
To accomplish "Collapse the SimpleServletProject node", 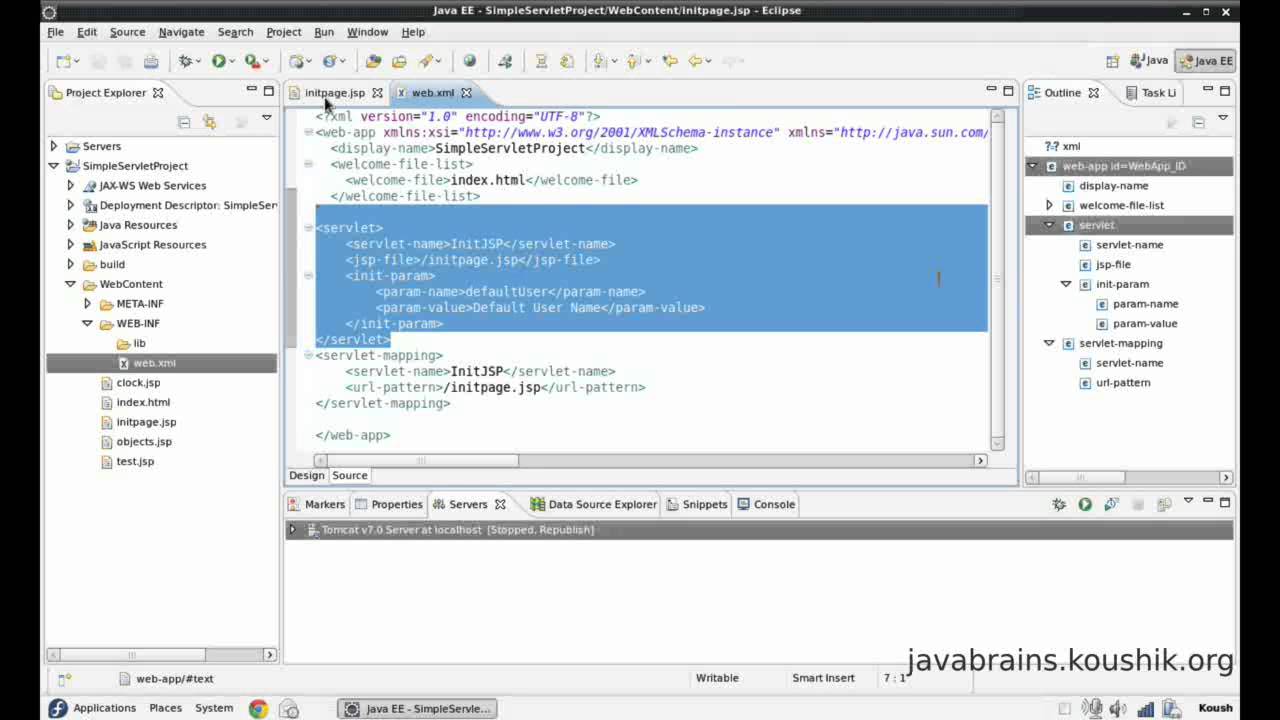I will [54, 166].
